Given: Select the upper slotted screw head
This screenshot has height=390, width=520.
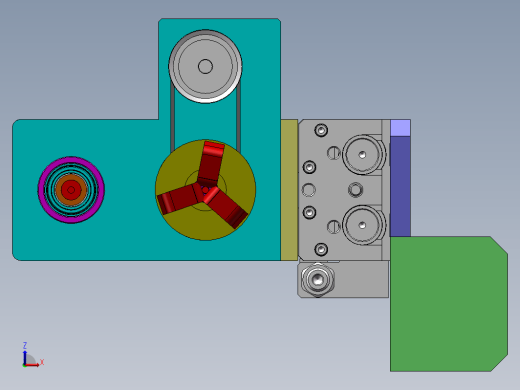Looking at the screenshot, I should click(334, 153).
